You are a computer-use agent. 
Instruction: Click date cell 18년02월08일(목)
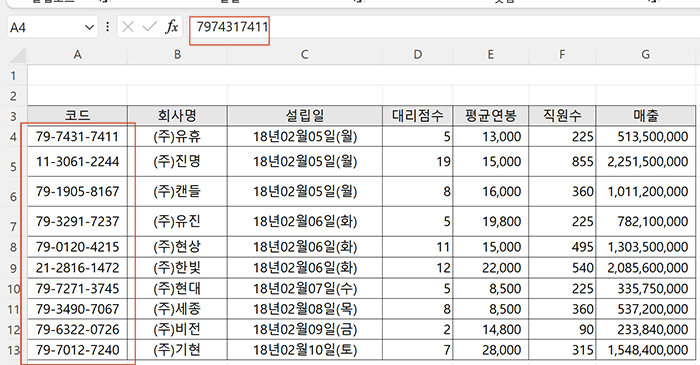click(x=304, y=309)
